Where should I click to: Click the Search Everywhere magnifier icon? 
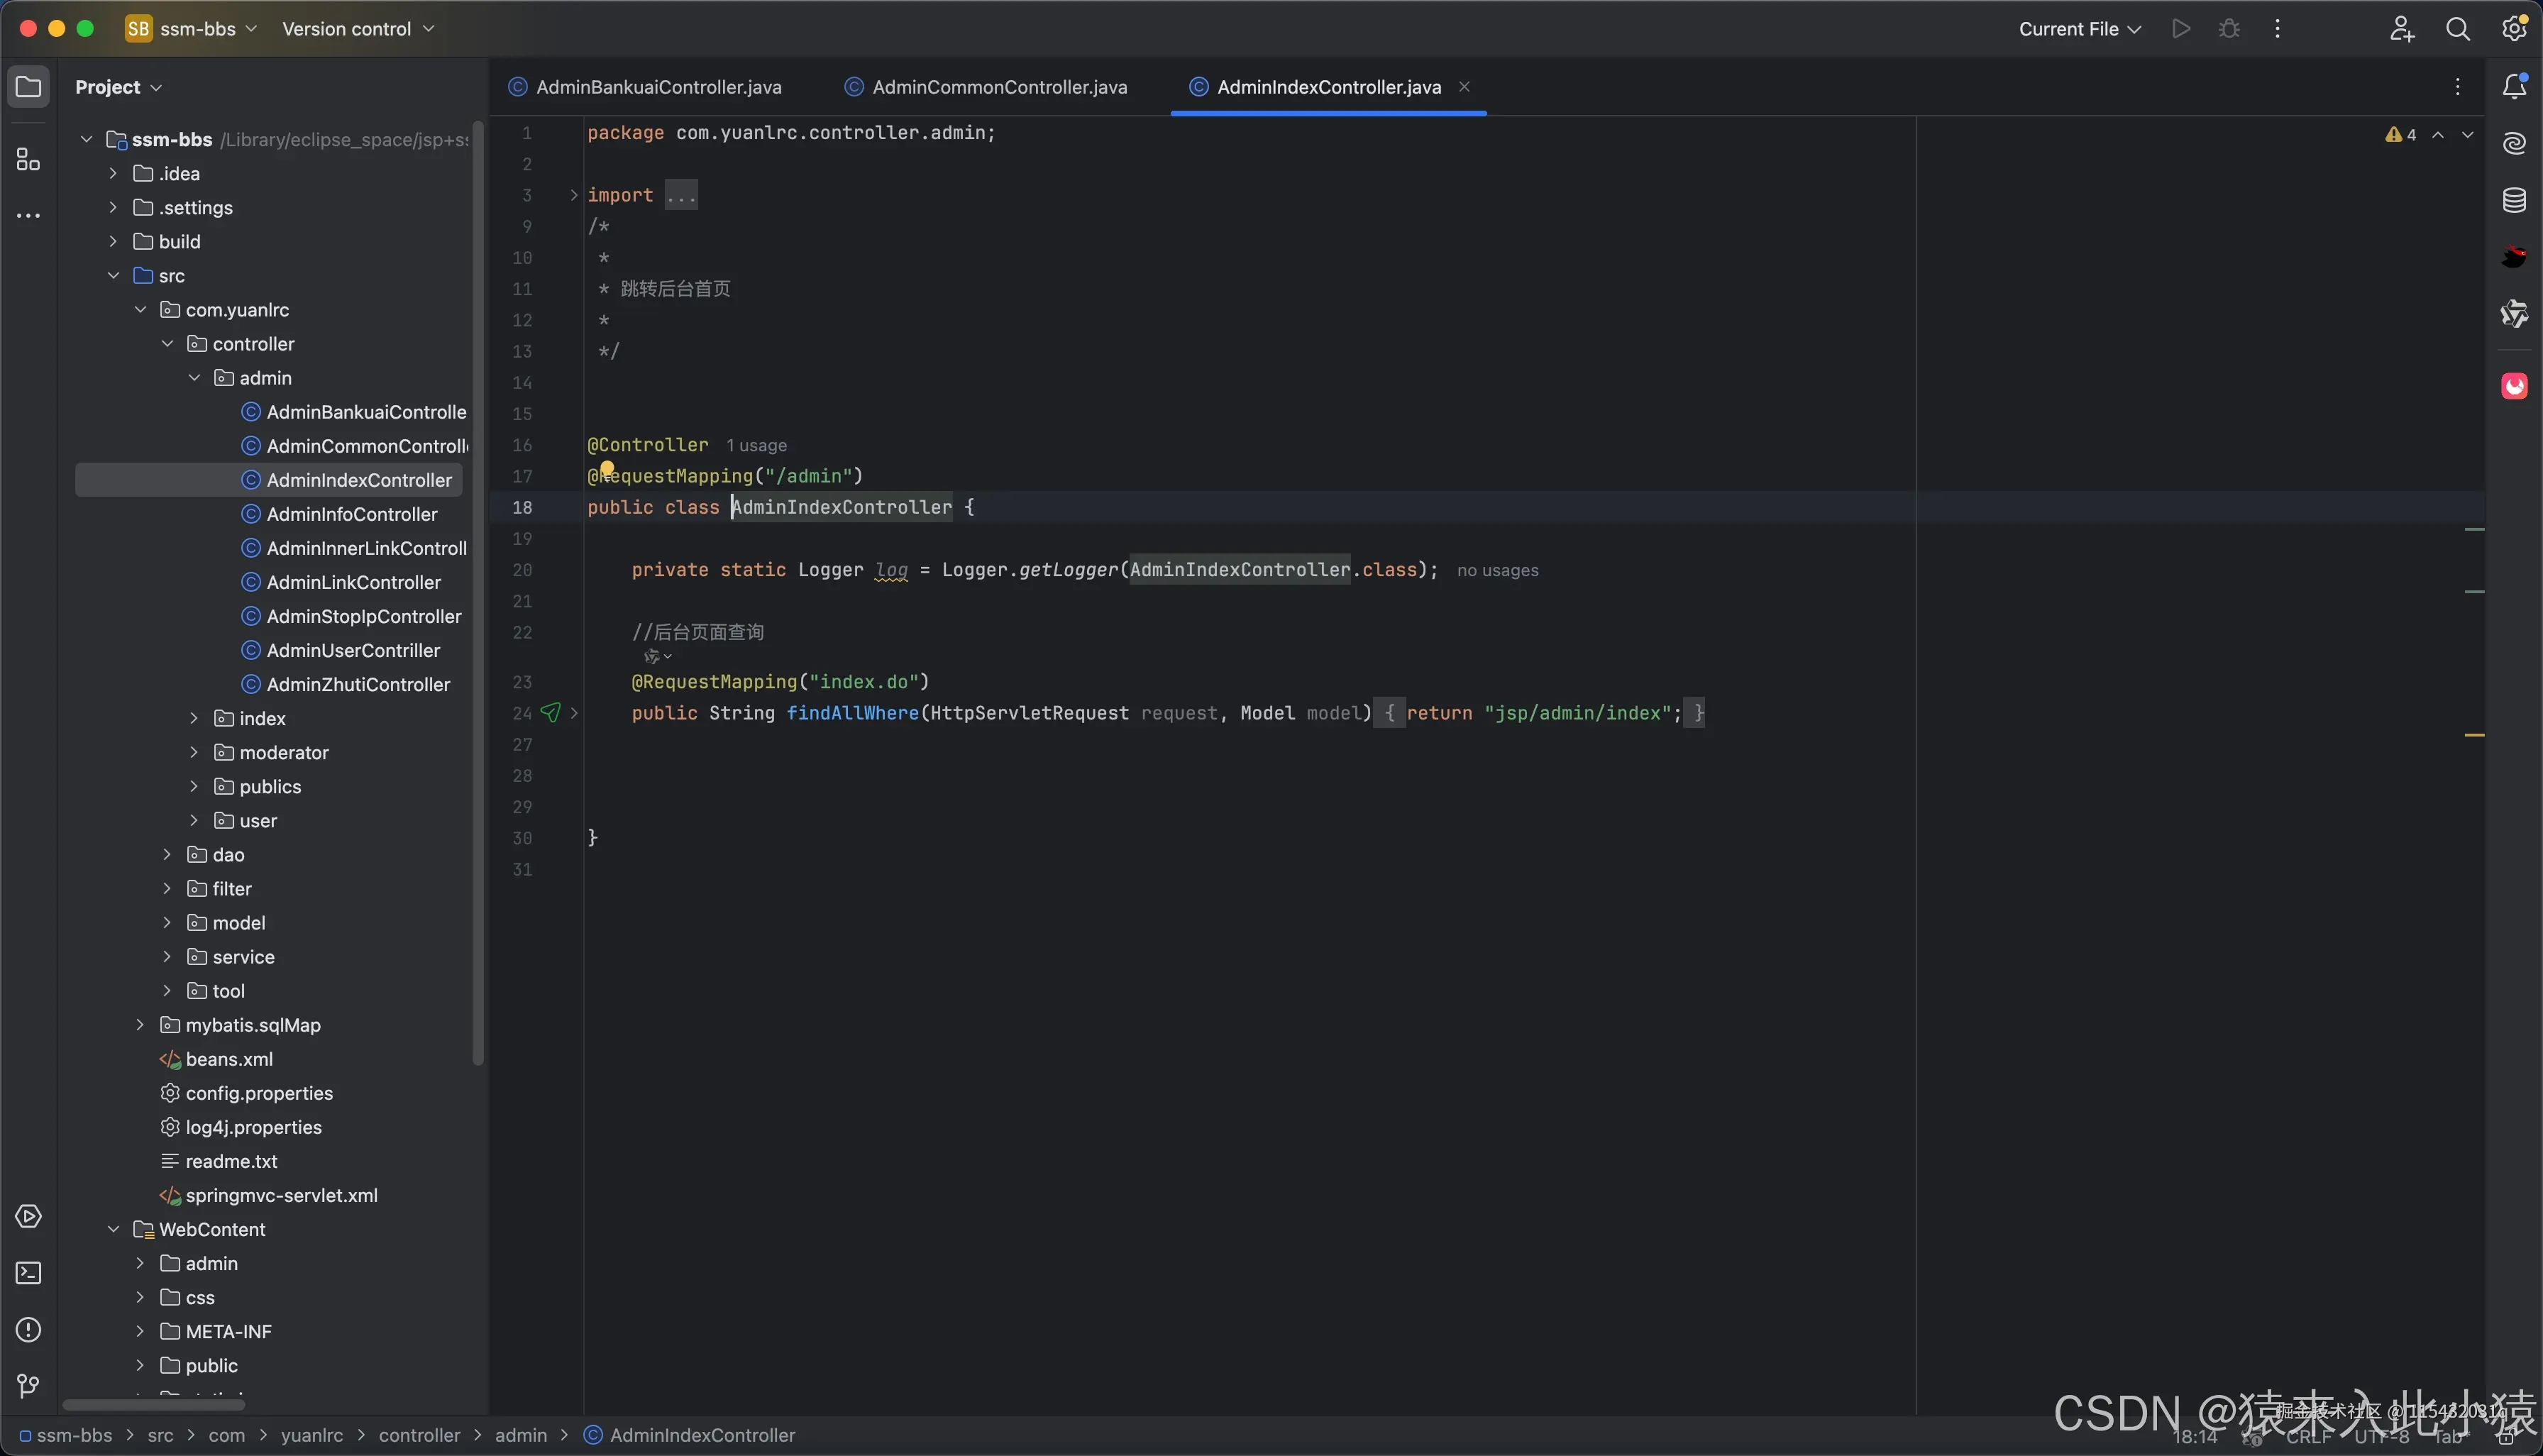(x=2457, y=29)
